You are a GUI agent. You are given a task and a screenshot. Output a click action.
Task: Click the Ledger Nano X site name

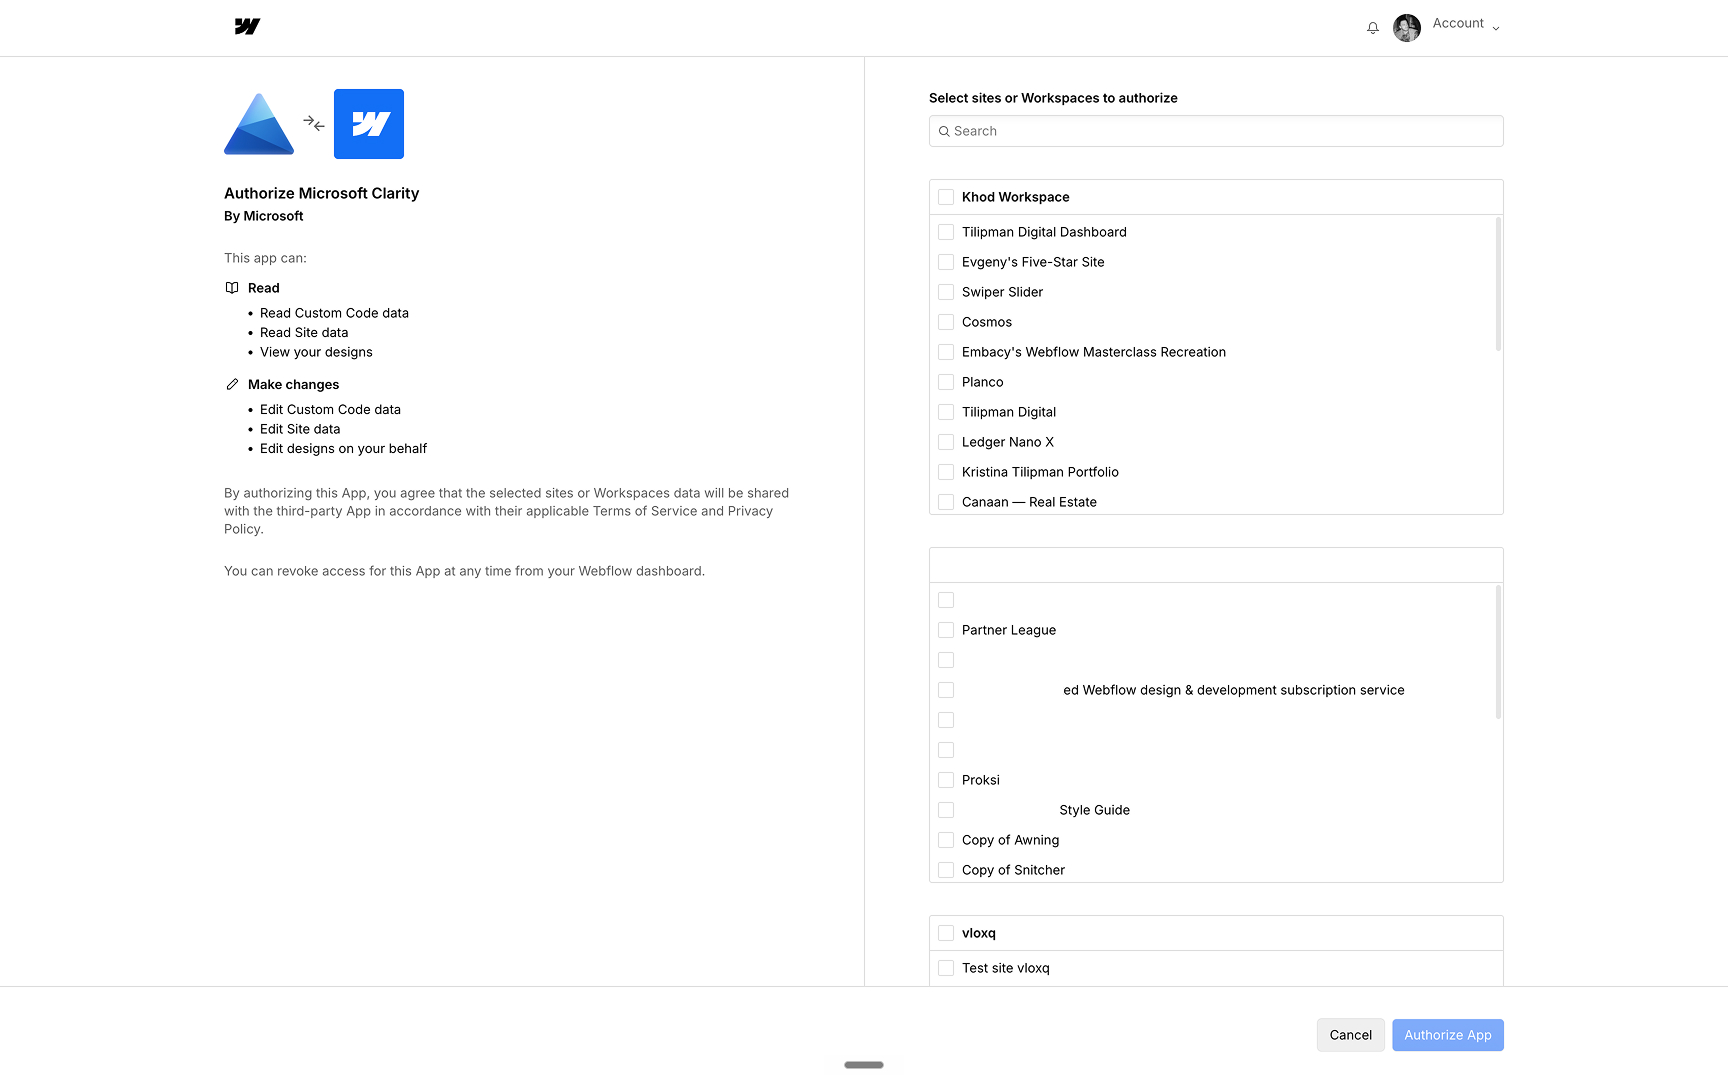(1008, 442)
